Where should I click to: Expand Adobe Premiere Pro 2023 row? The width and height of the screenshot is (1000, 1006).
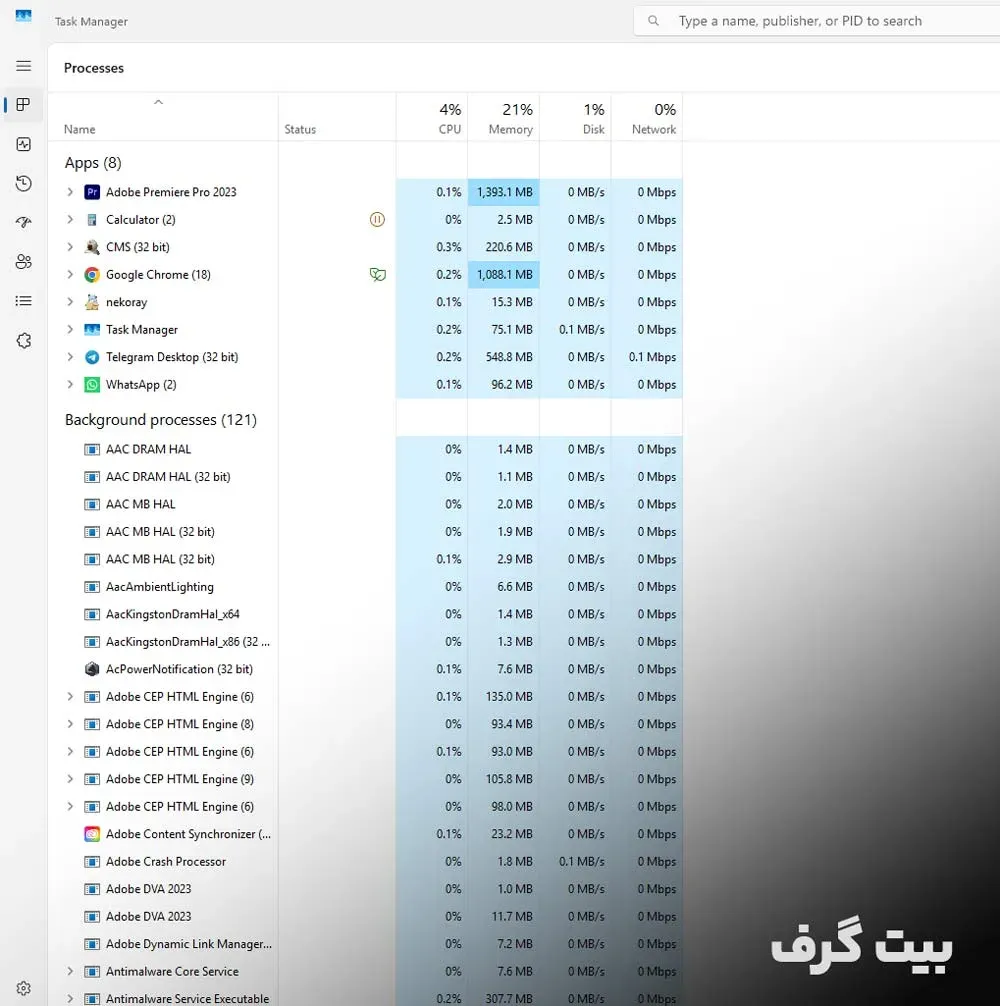pos(70,192)
